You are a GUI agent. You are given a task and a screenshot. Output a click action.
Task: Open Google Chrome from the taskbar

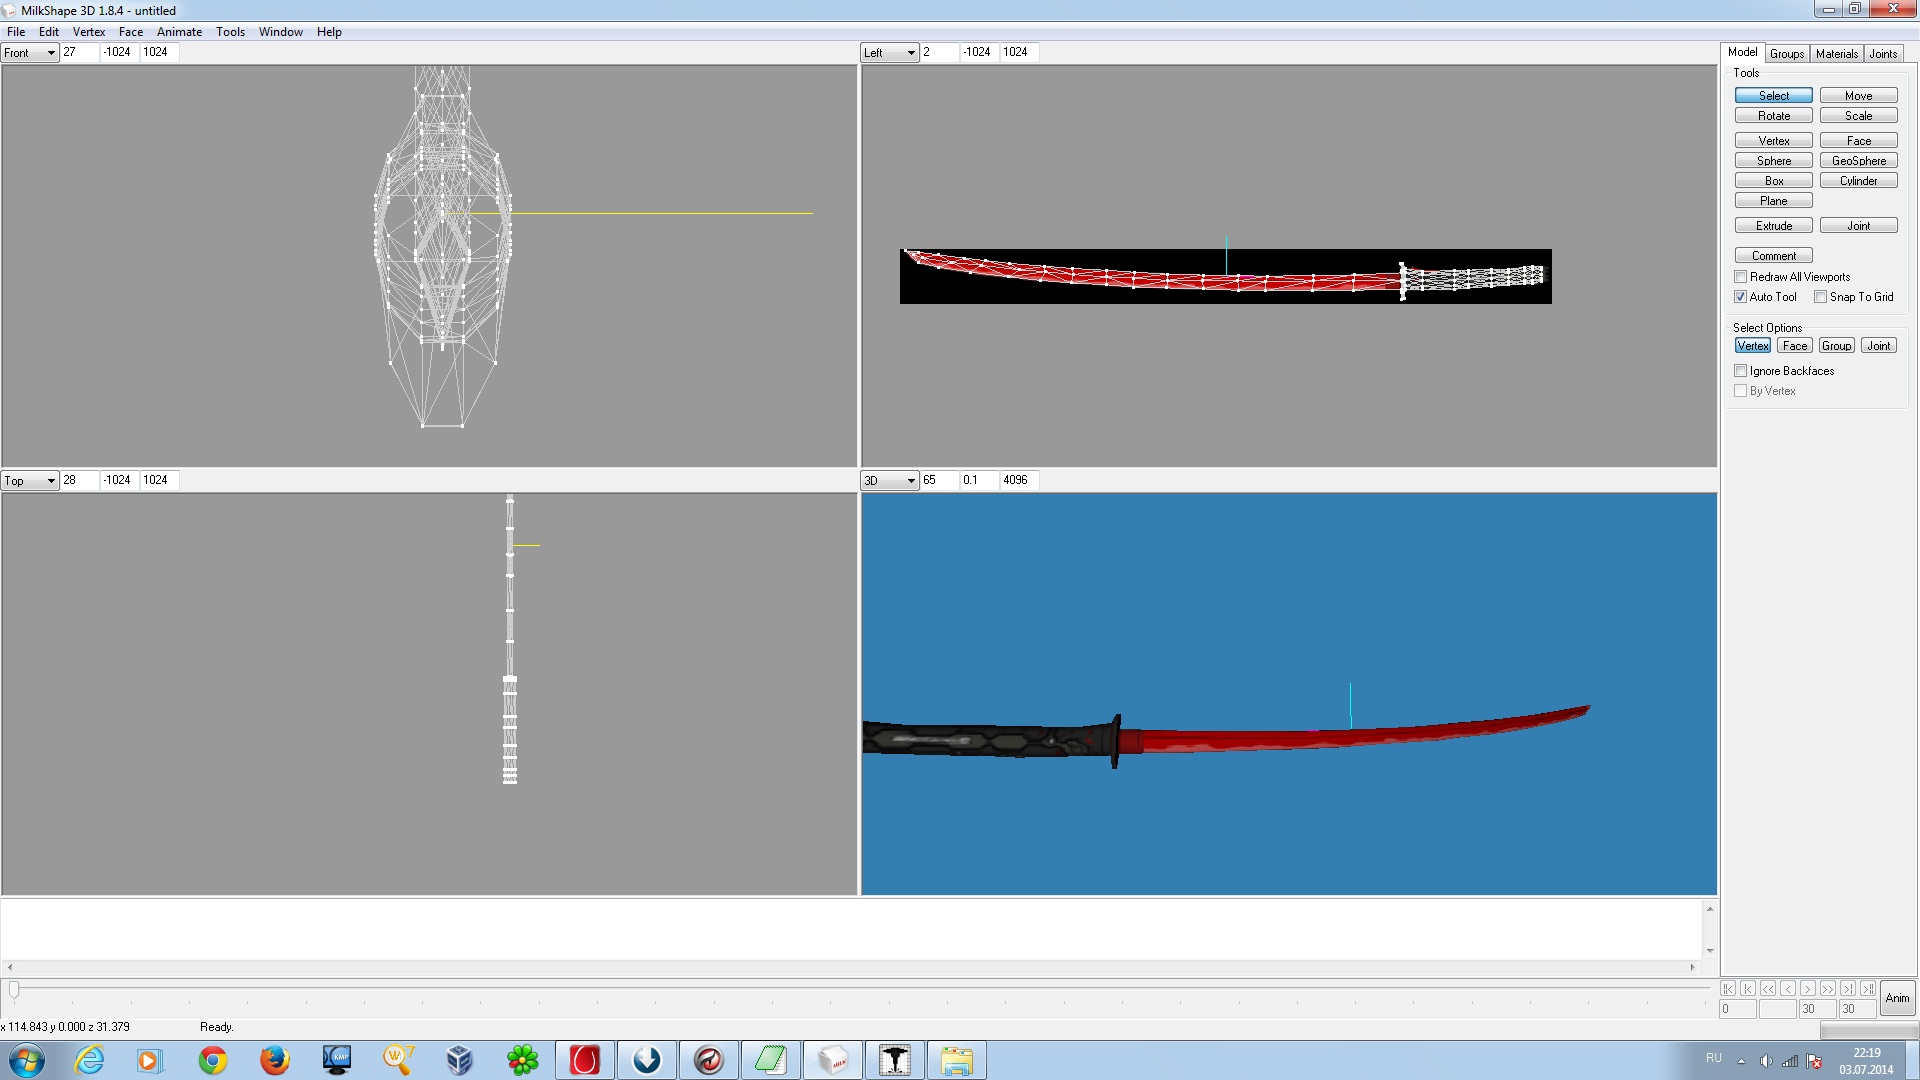pos(213,1060)
